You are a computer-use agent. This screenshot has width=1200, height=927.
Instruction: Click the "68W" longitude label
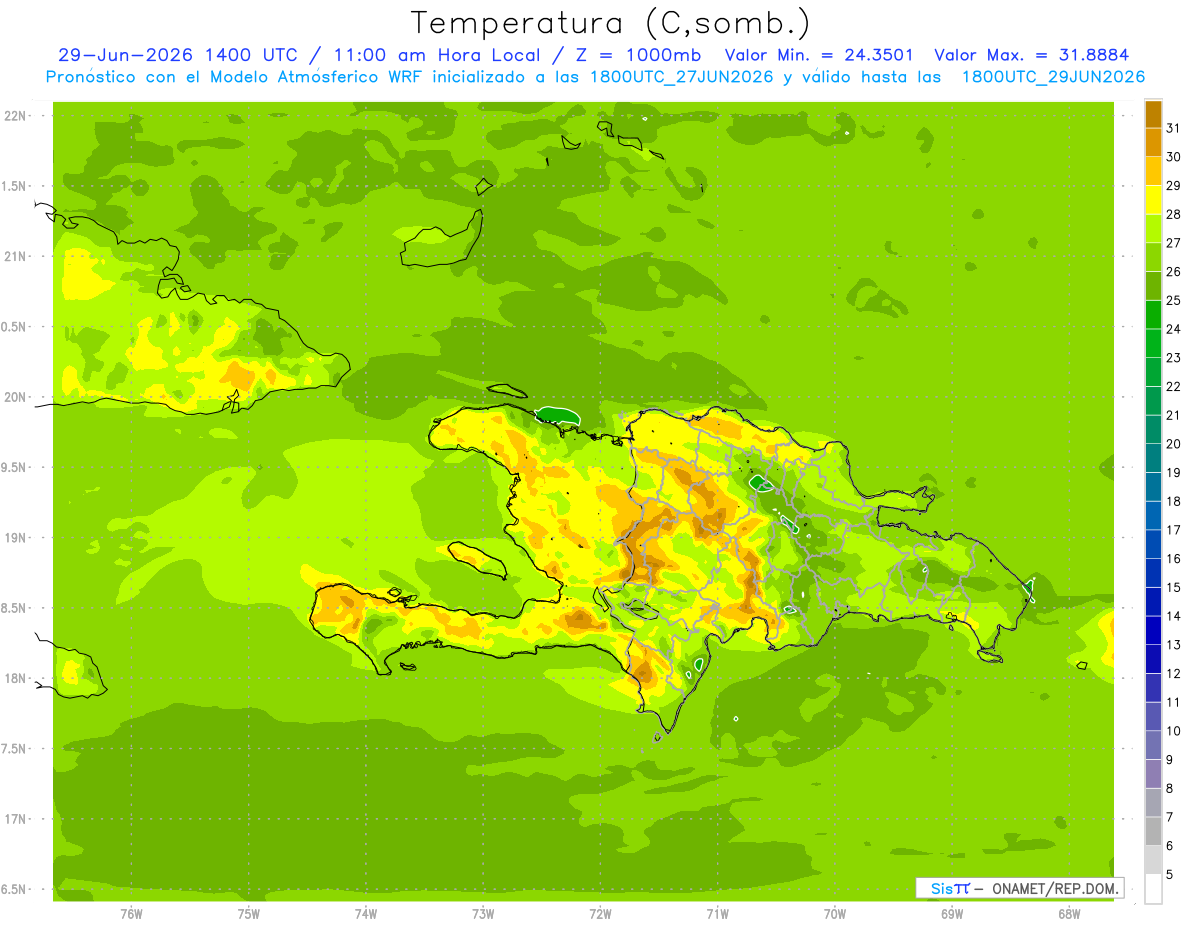(1069, 913)
